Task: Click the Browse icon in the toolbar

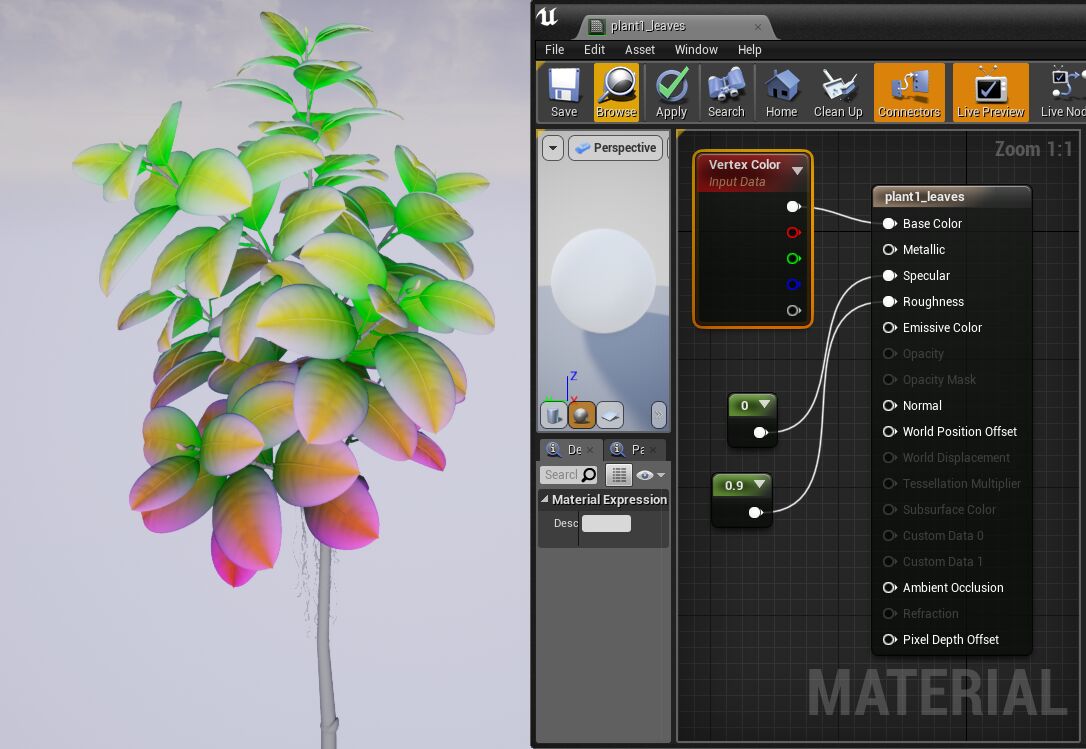Action: point(616,91)
